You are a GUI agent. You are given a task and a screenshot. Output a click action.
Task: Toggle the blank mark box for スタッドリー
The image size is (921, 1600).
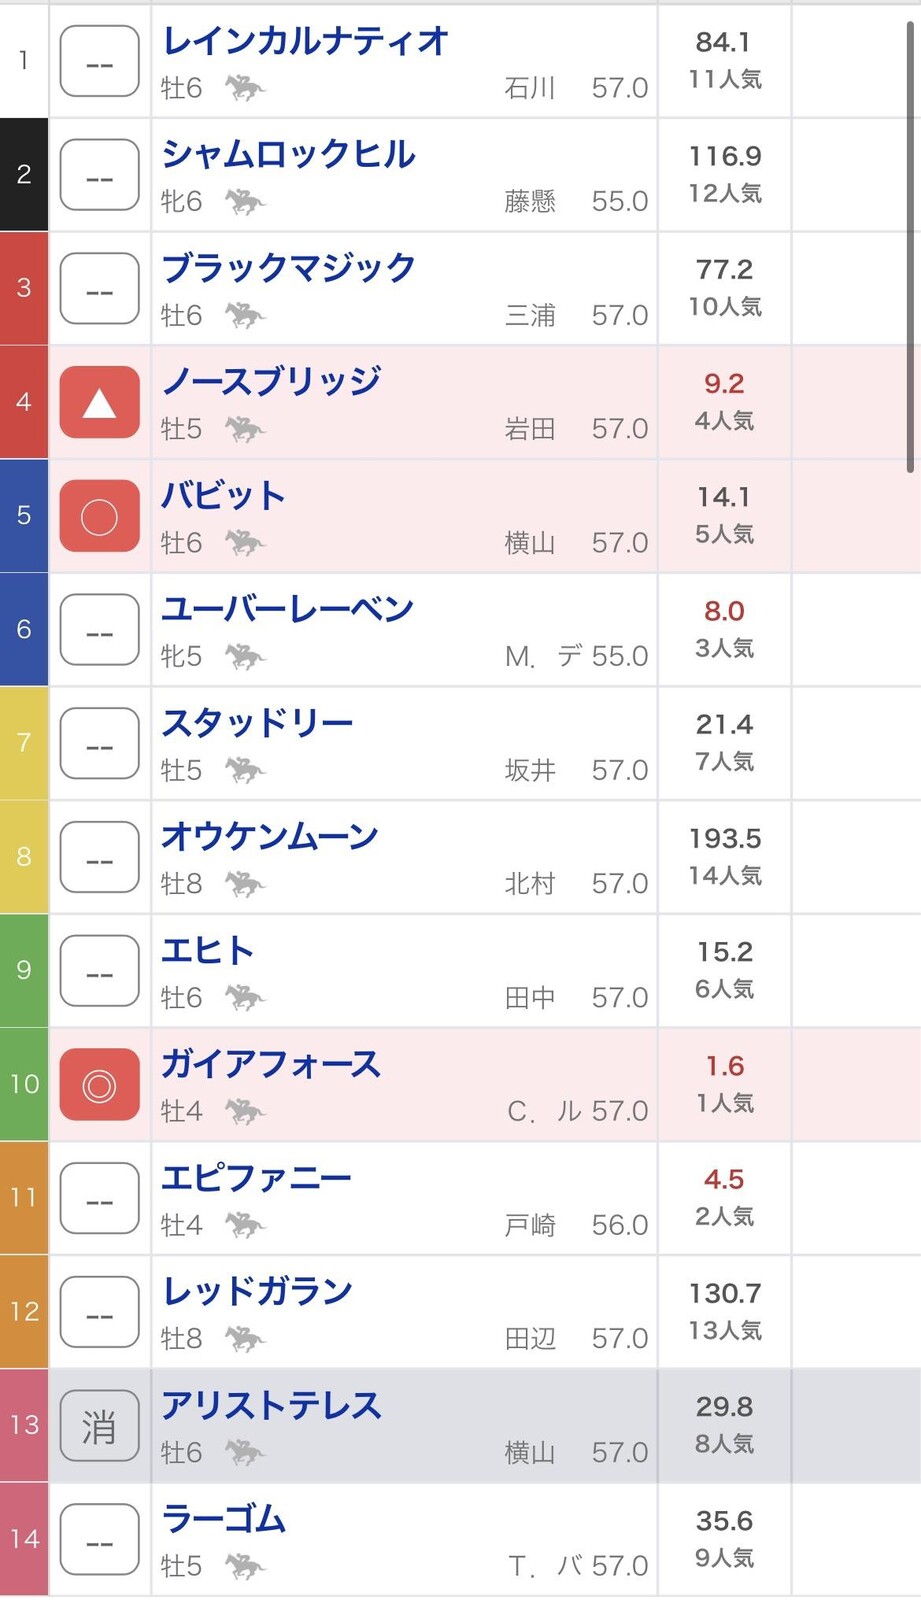click(x=99, y=744)
